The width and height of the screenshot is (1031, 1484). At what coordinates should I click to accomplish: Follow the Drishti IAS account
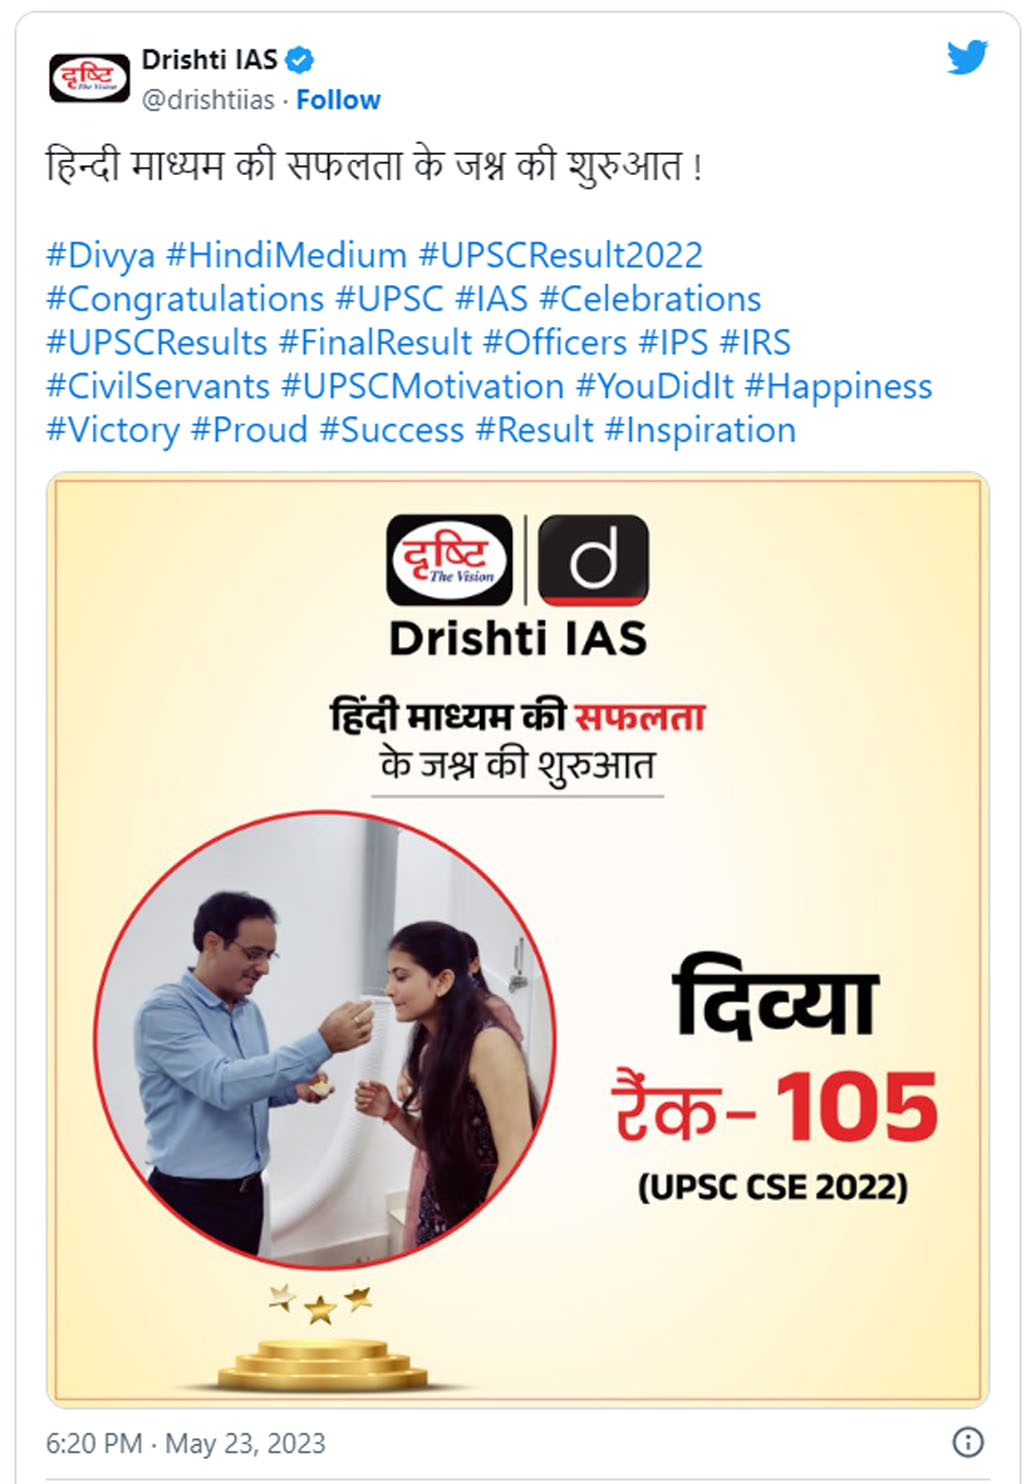pyautogui.click(x=338, y=100)
